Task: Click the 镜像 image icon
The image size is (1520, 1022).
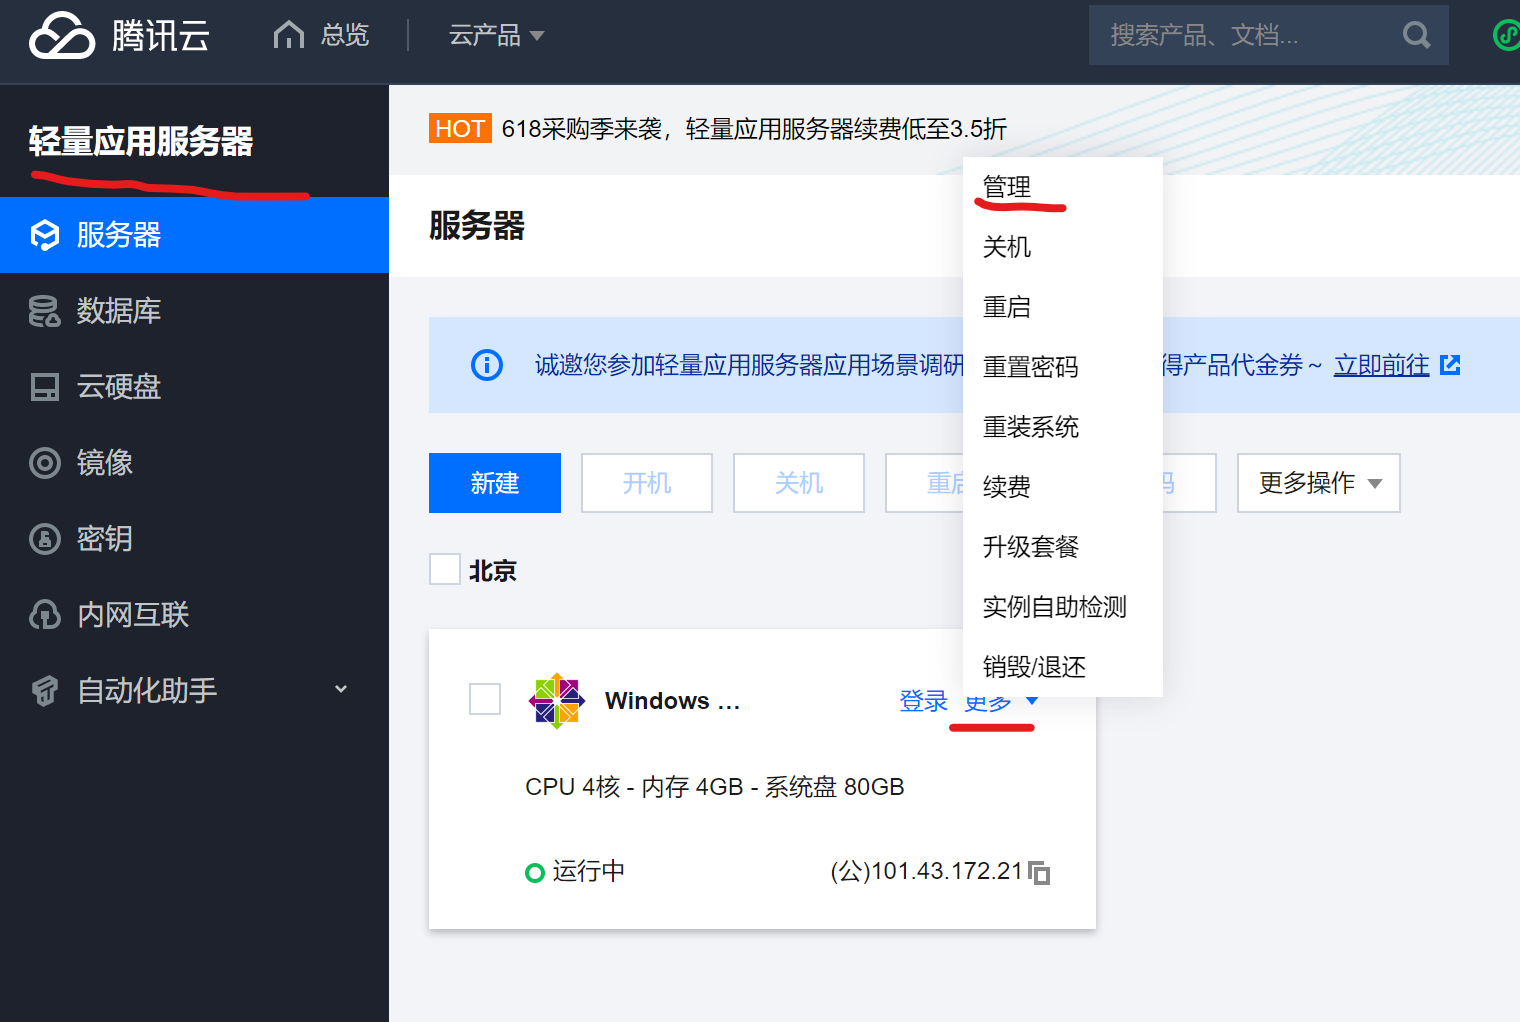Action: tap(45, 463)
